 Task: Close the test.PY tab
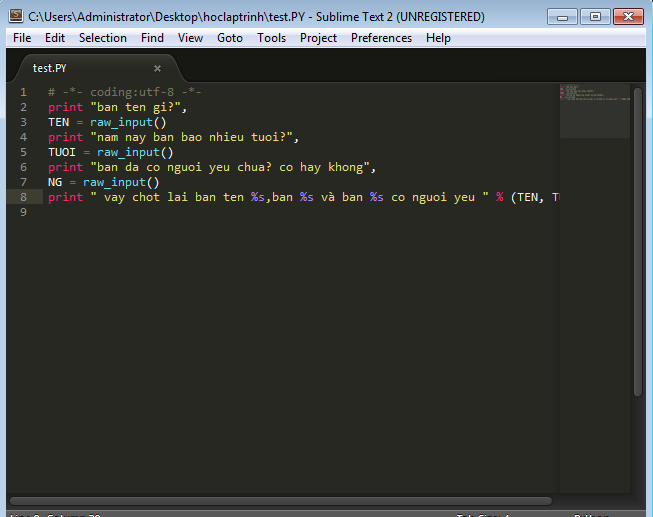[157, 68]
